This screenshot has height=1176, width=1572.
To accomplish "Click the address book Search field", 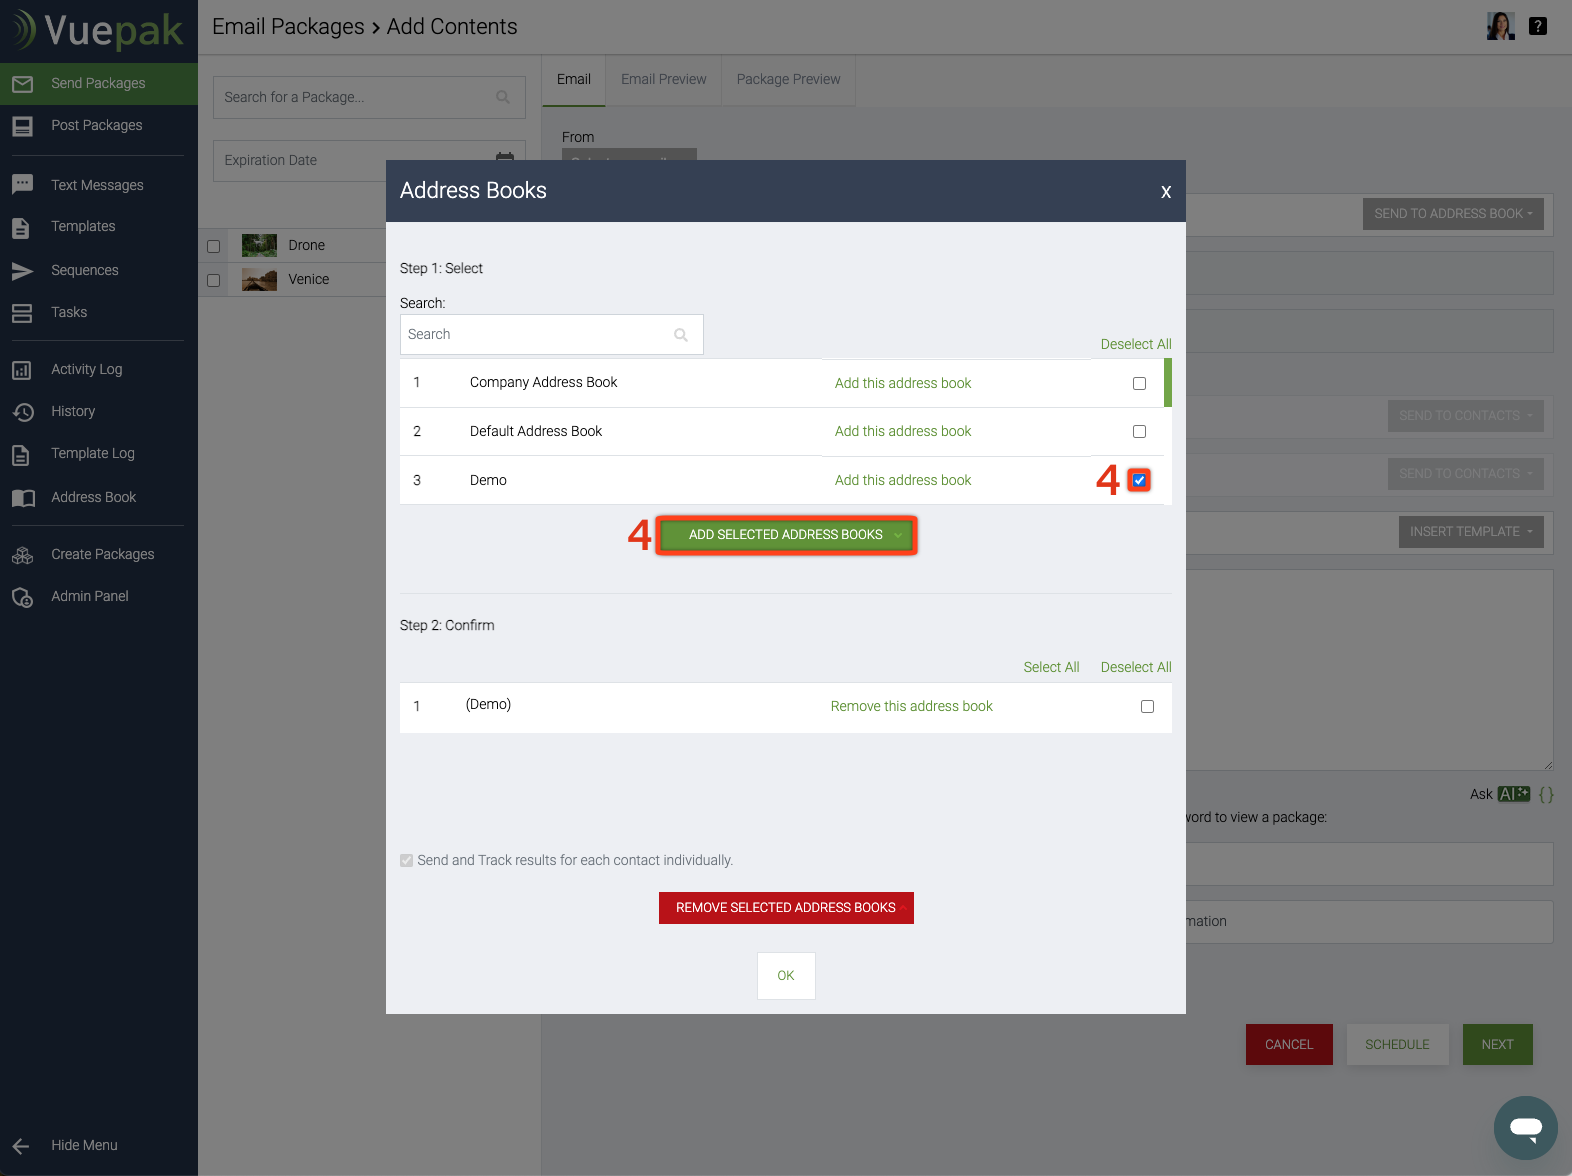I will coord(540,335).
